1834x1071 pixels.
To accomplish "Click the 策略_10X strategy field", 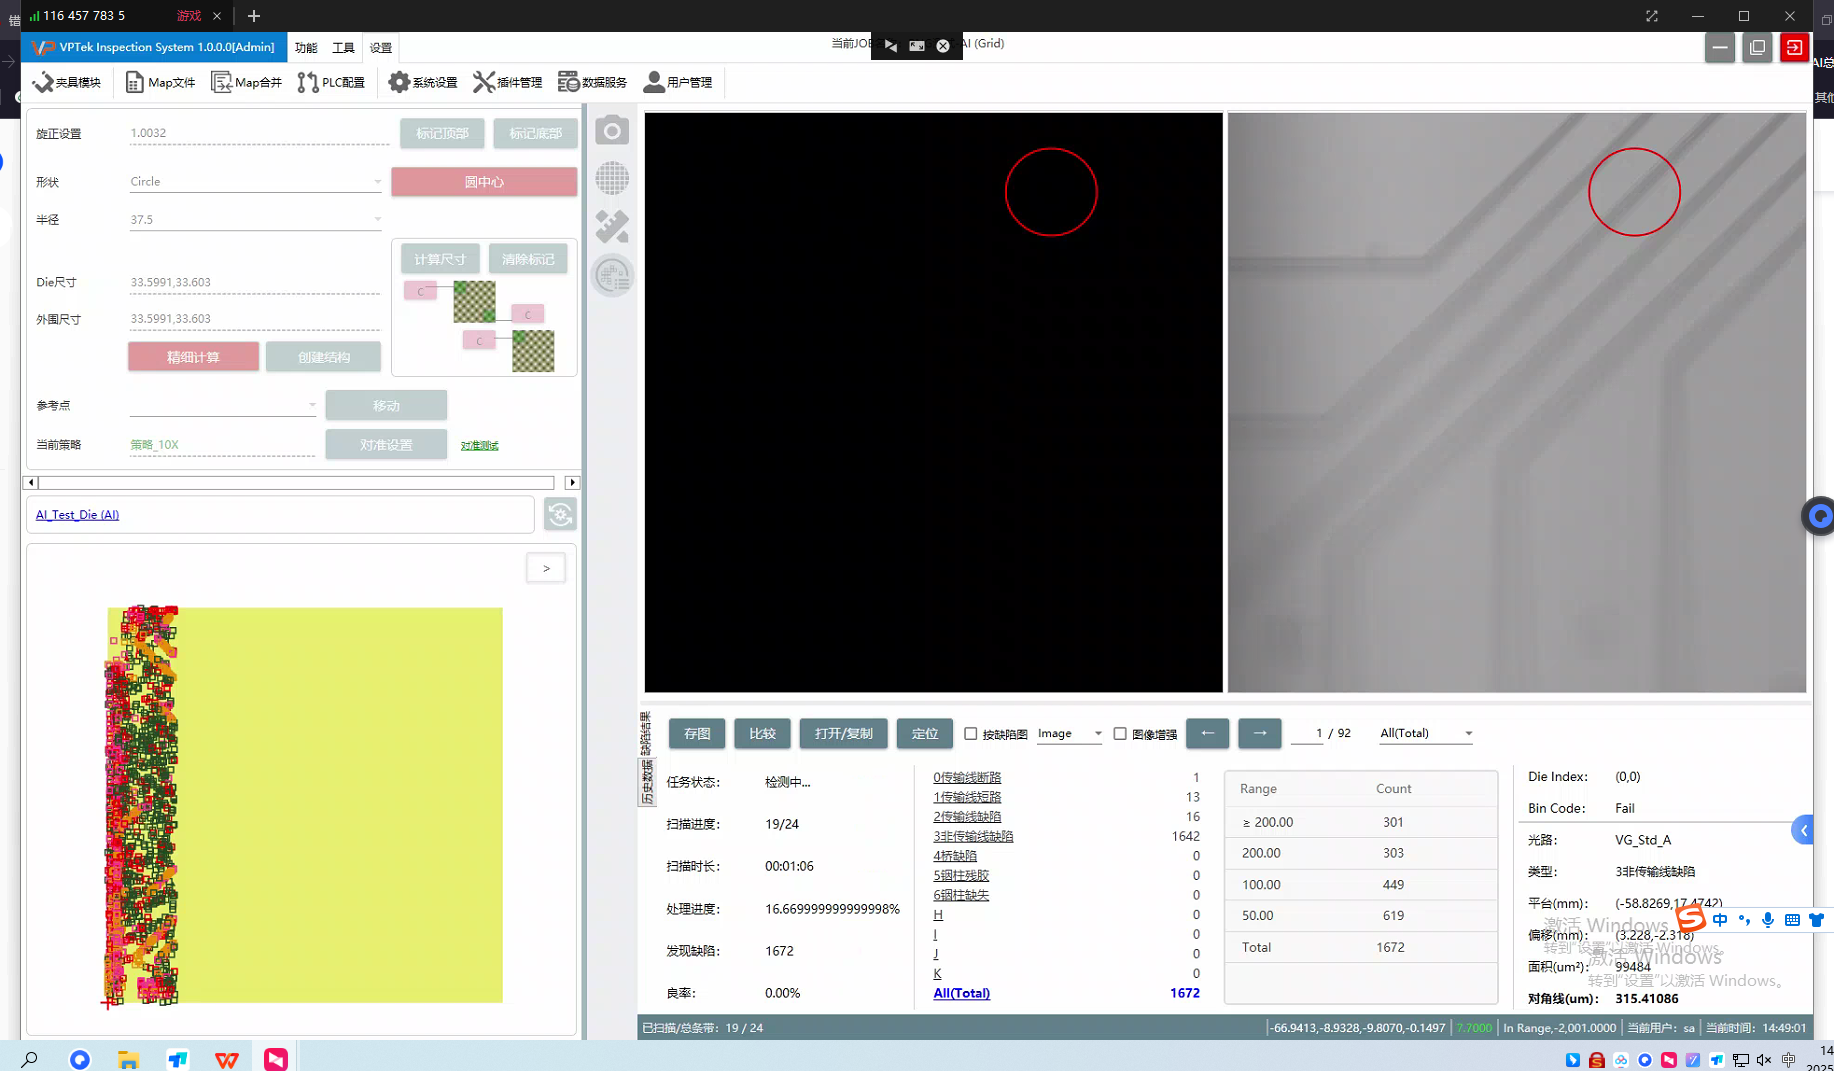I will 222,445.
